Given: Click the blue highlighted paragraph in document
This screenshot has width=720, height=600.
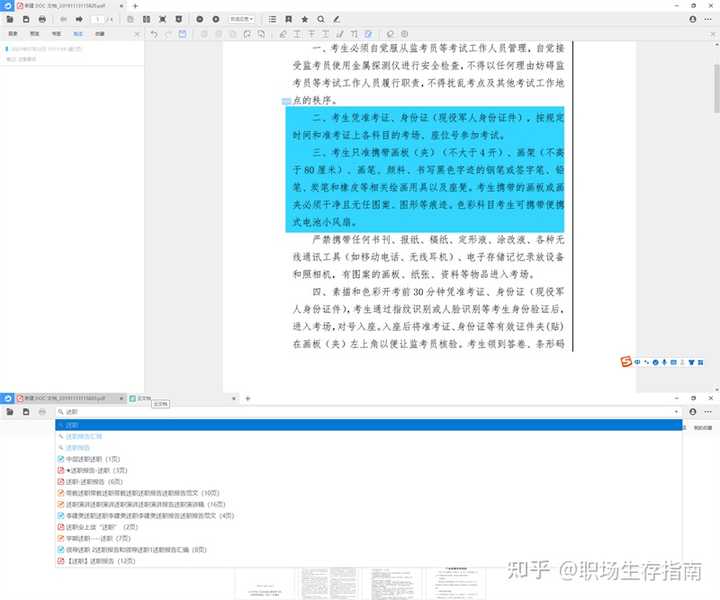Looking at the screenshot, I should click(425, 169).
